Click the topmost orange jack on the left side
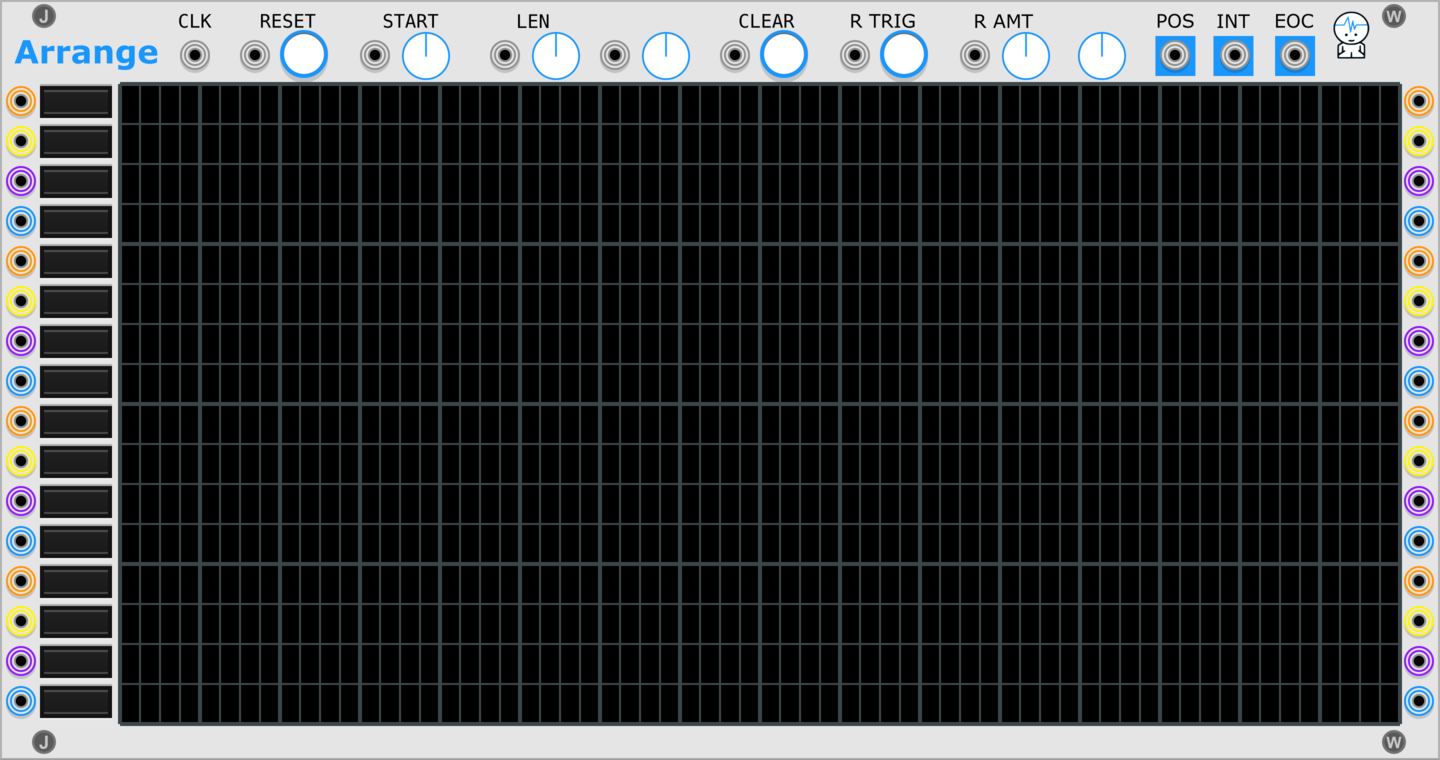 click(21, 101)
